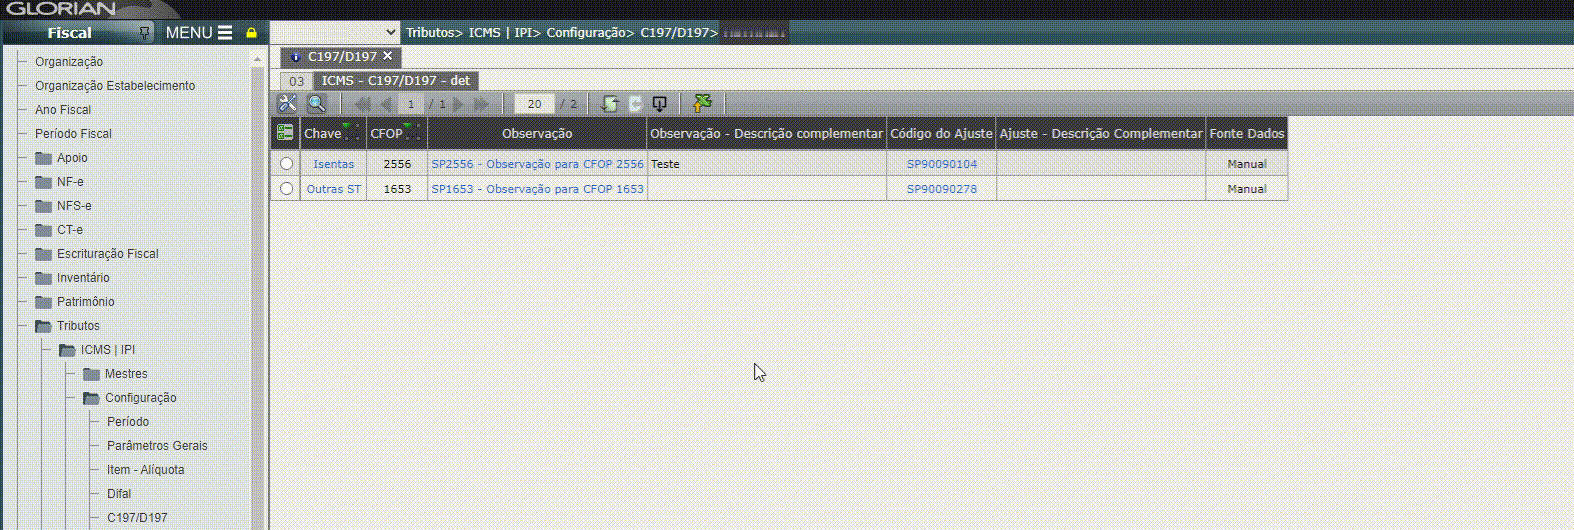The width and height of the screenshot is (1574, 530).
Task: Click the download arrow icon in toolbar
Action: [659, 103]
